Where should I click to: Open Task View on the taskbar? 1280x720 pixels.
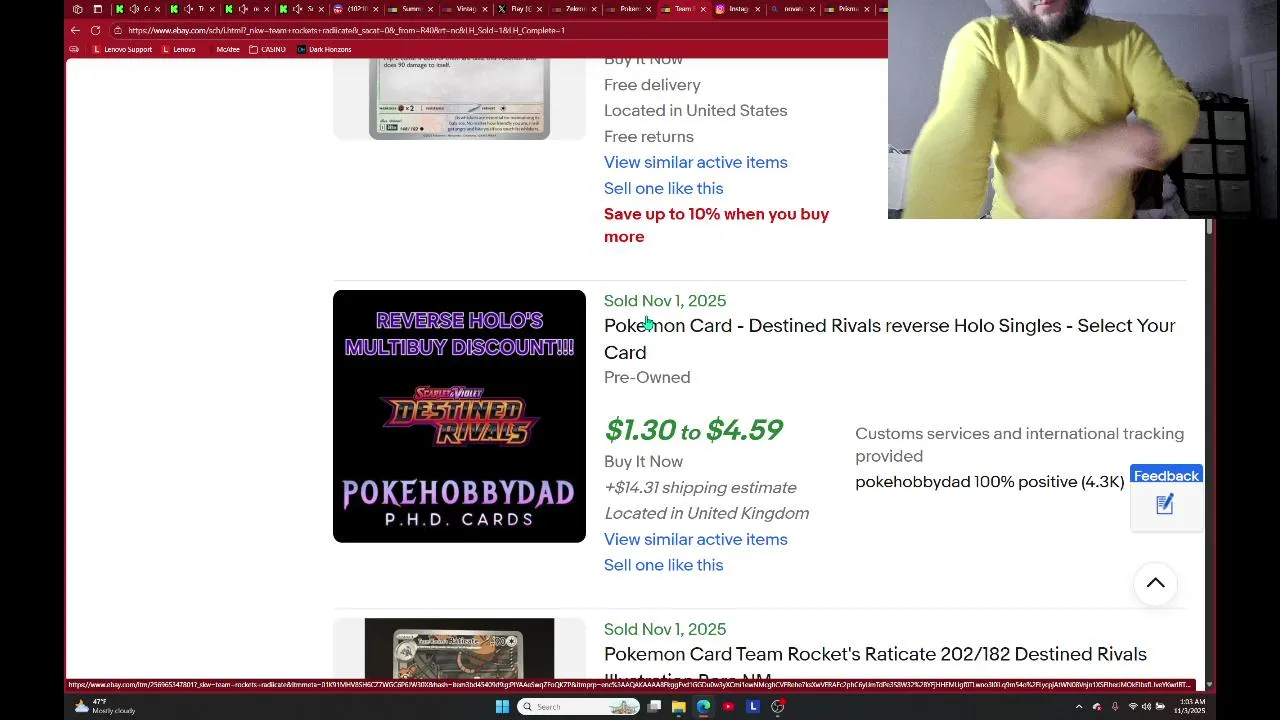(654, 707)
